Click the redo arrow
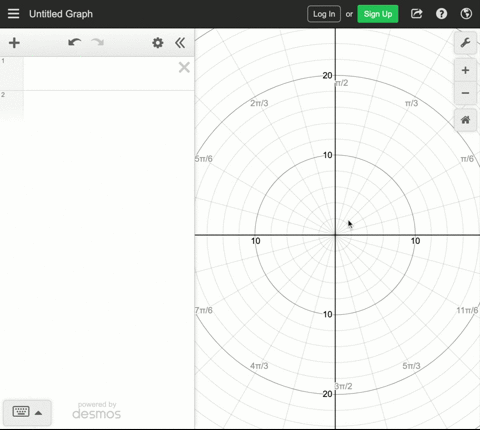This screenshot has width=480, height=430. click(x=98, y=42)
